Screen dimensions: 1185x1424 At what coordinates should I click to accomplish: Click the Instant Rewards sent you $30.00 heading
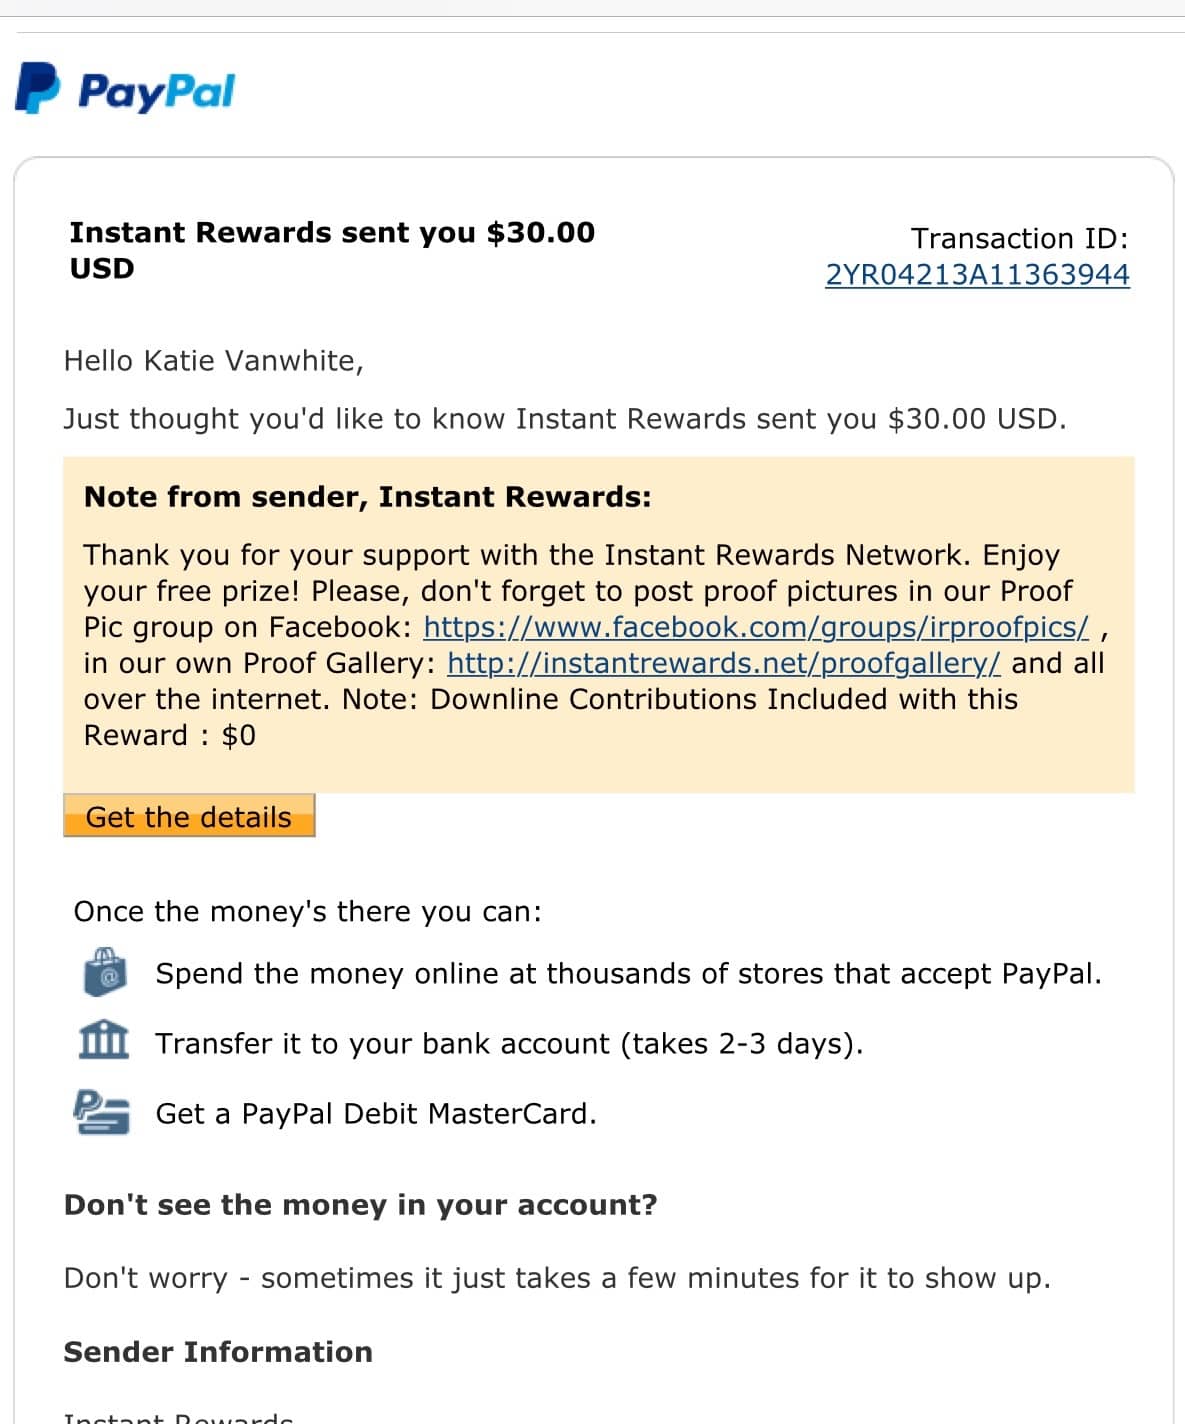332,250
